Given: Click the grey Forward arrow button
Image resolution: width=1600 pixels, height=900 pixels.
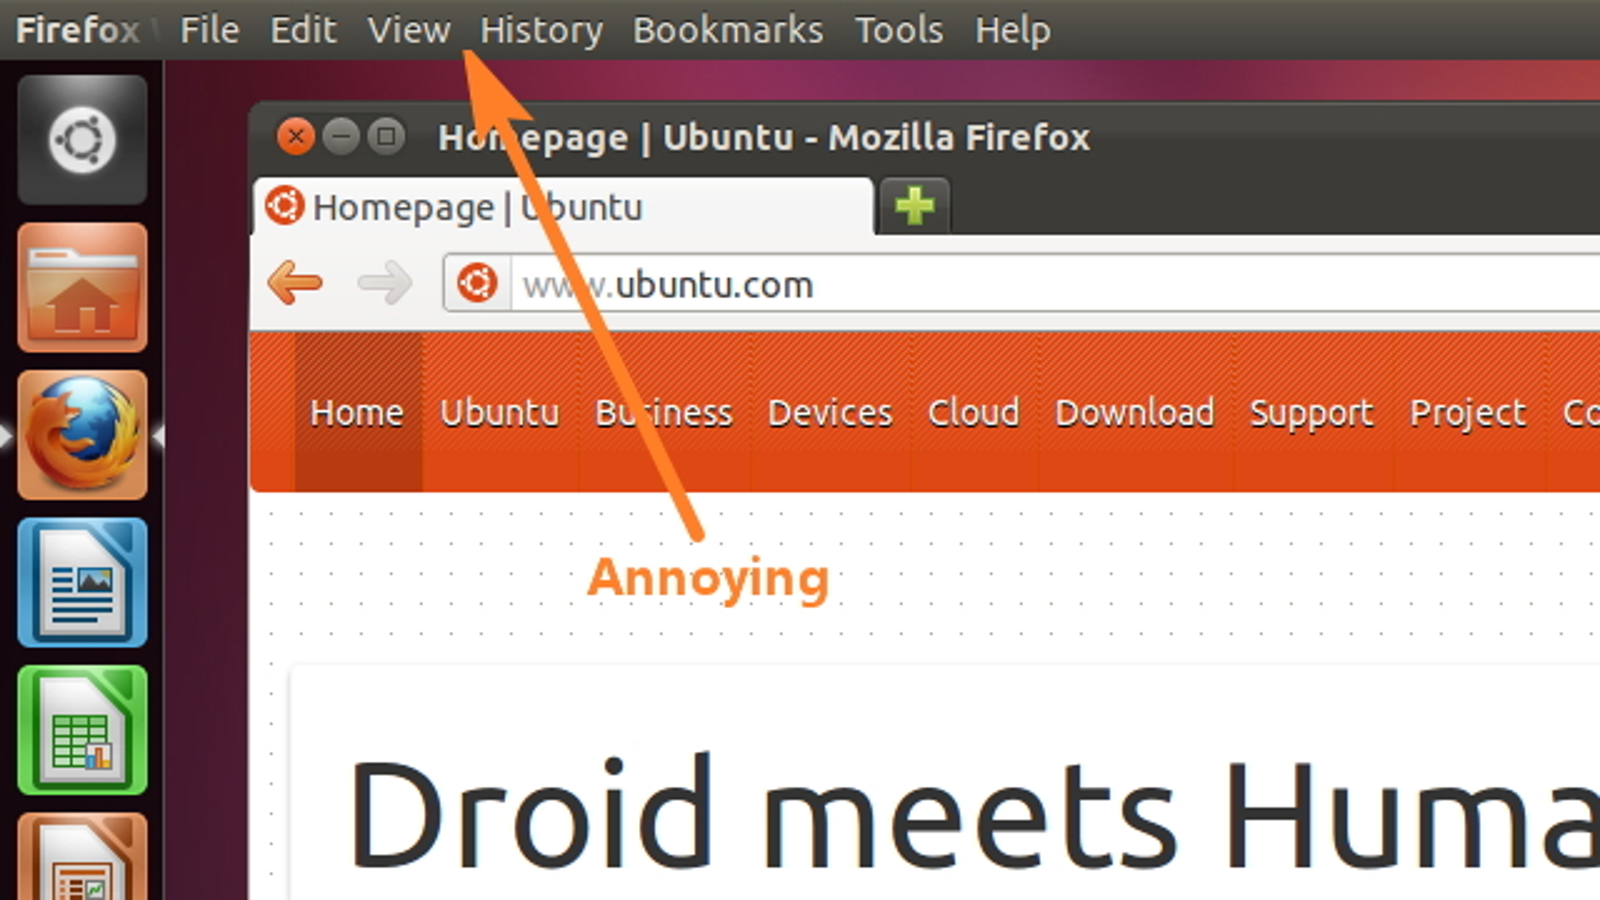Looking at the screenshot, I should click(x=385, y=283).
